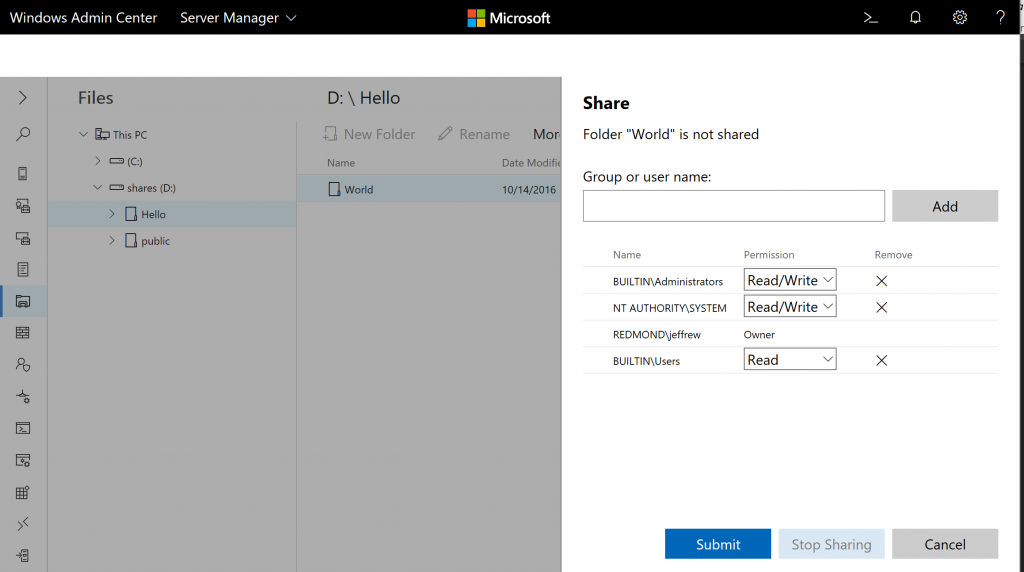Image resolution: width=1024 pixels, height=572 pixels.
Task: Open the More toolbar menu
Action: [547, 134]
